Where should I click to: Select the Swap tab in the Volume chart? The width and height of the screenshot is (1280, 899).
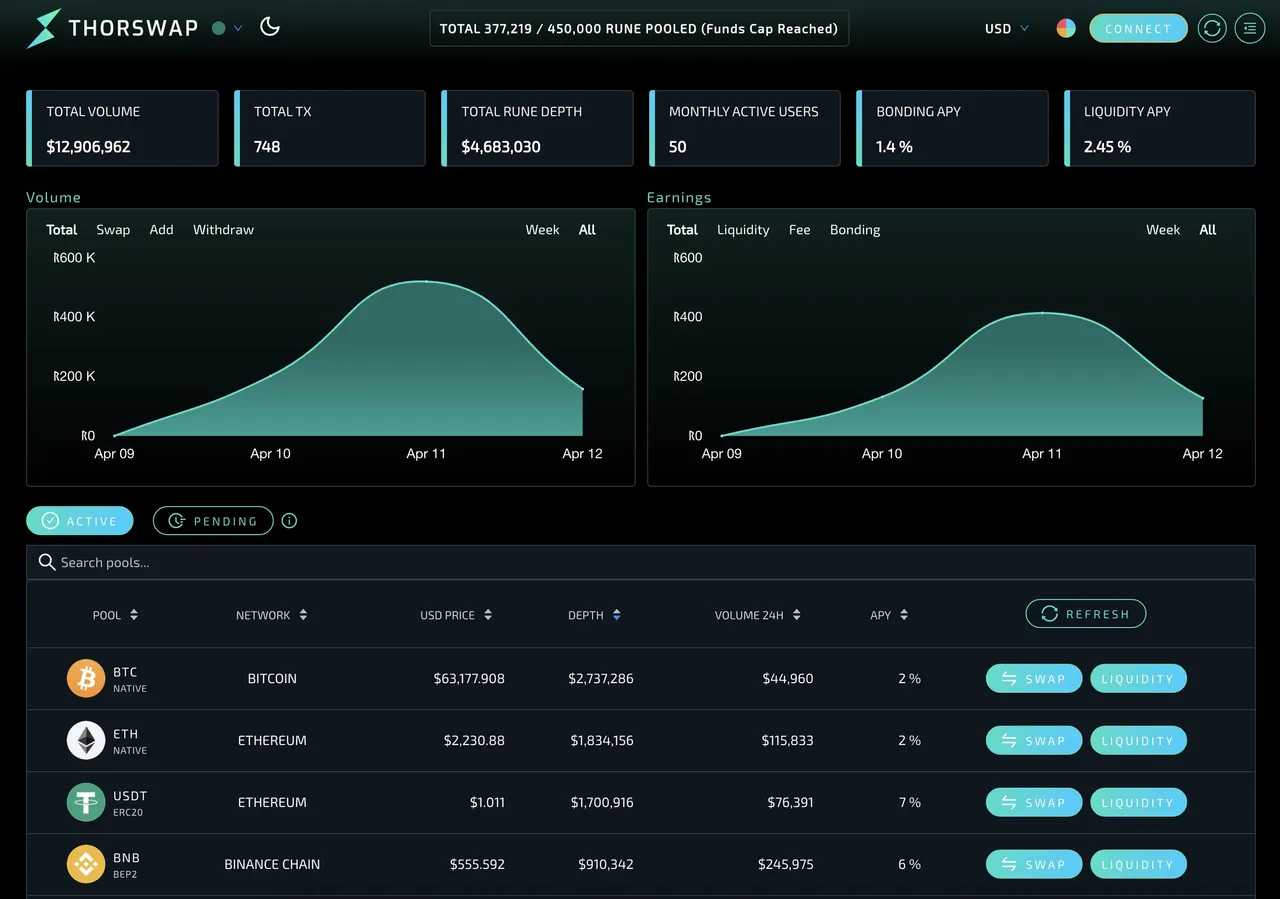tap(113, 230)
